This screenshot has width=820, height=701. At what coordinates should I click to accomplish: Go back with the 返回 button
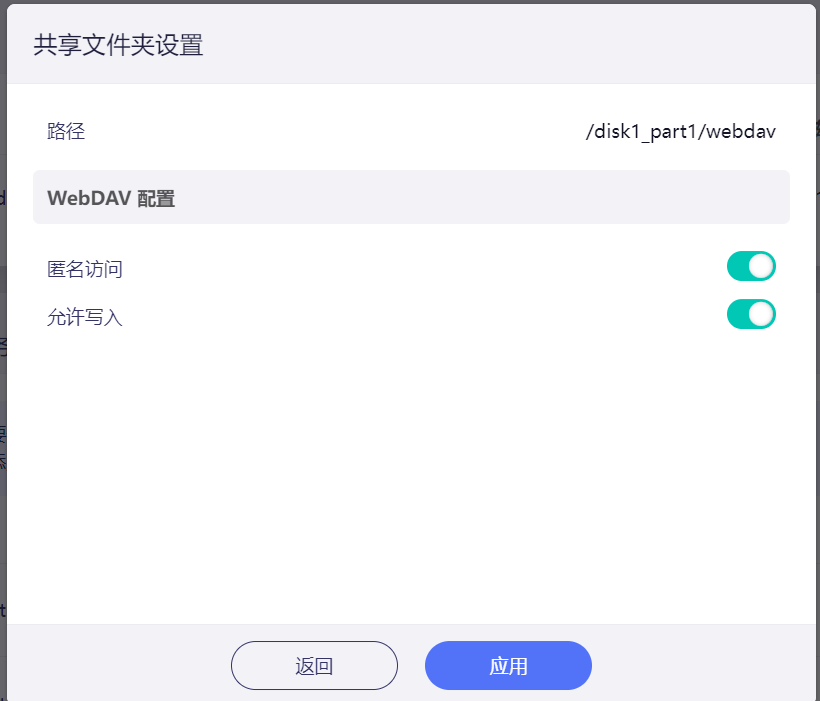(x=314, y=666)
